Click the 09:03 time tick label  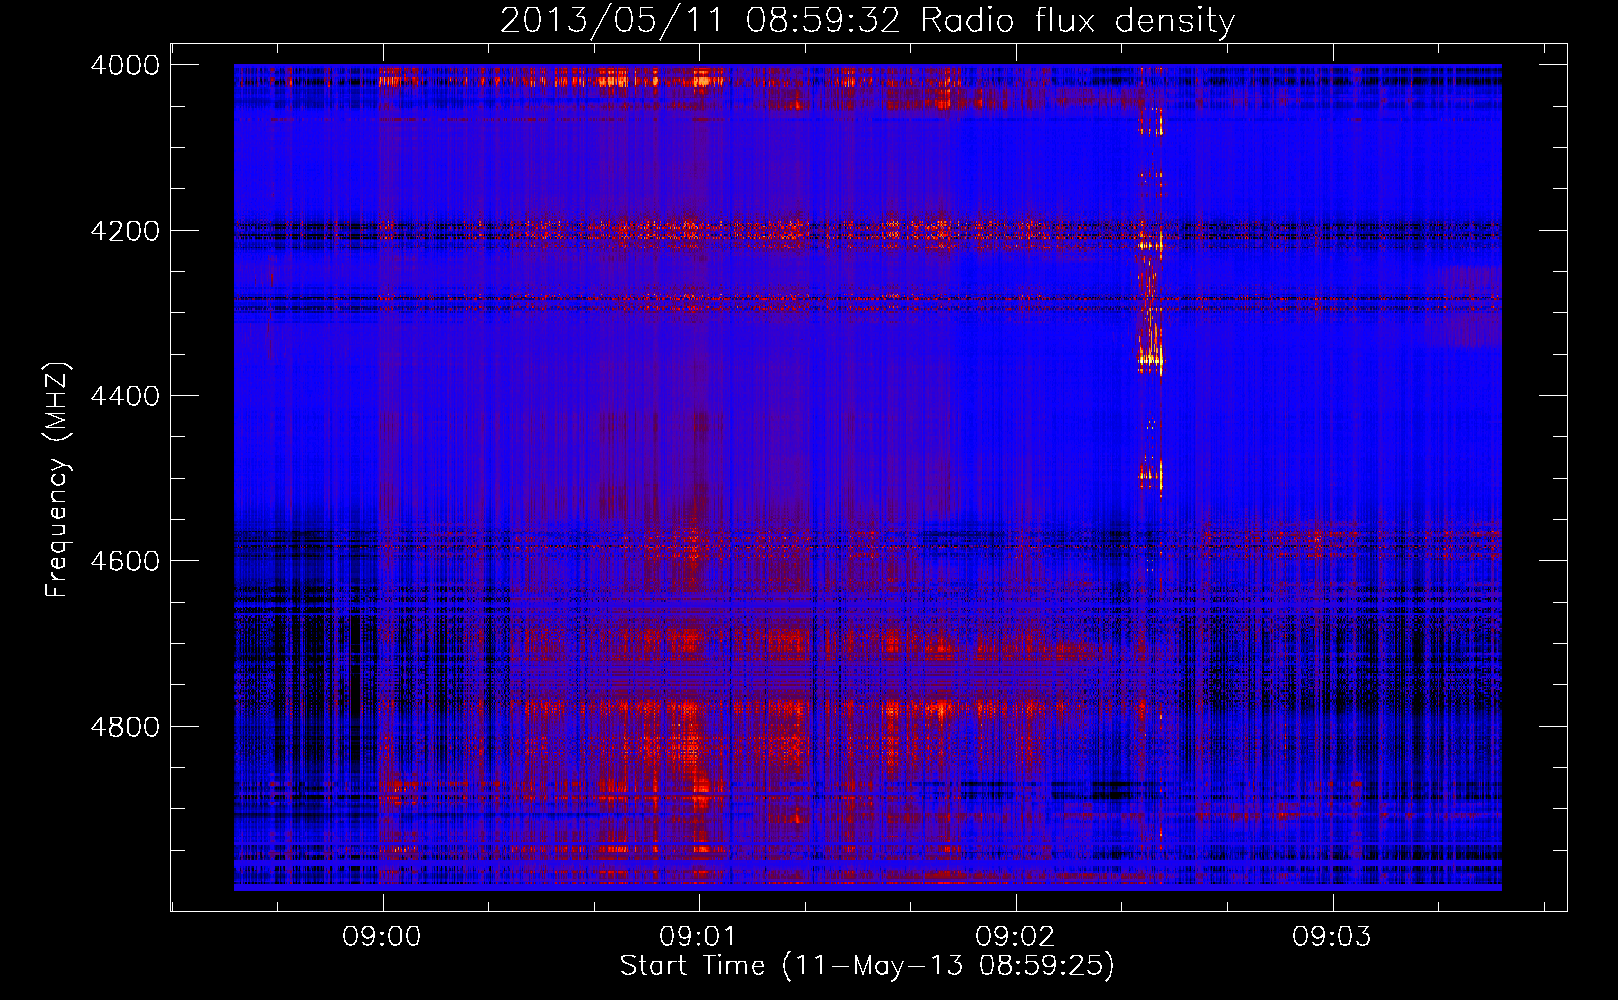pos(1332,937)
